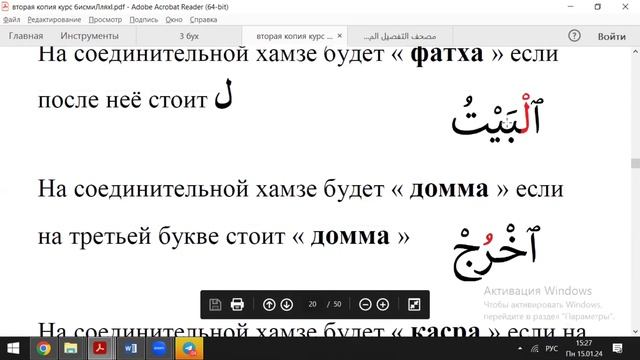Image resolution: width=640 pixels, height=360 pixels.
Task: Click the save icon in floating toolbar
Action: (x=215, y=304)
